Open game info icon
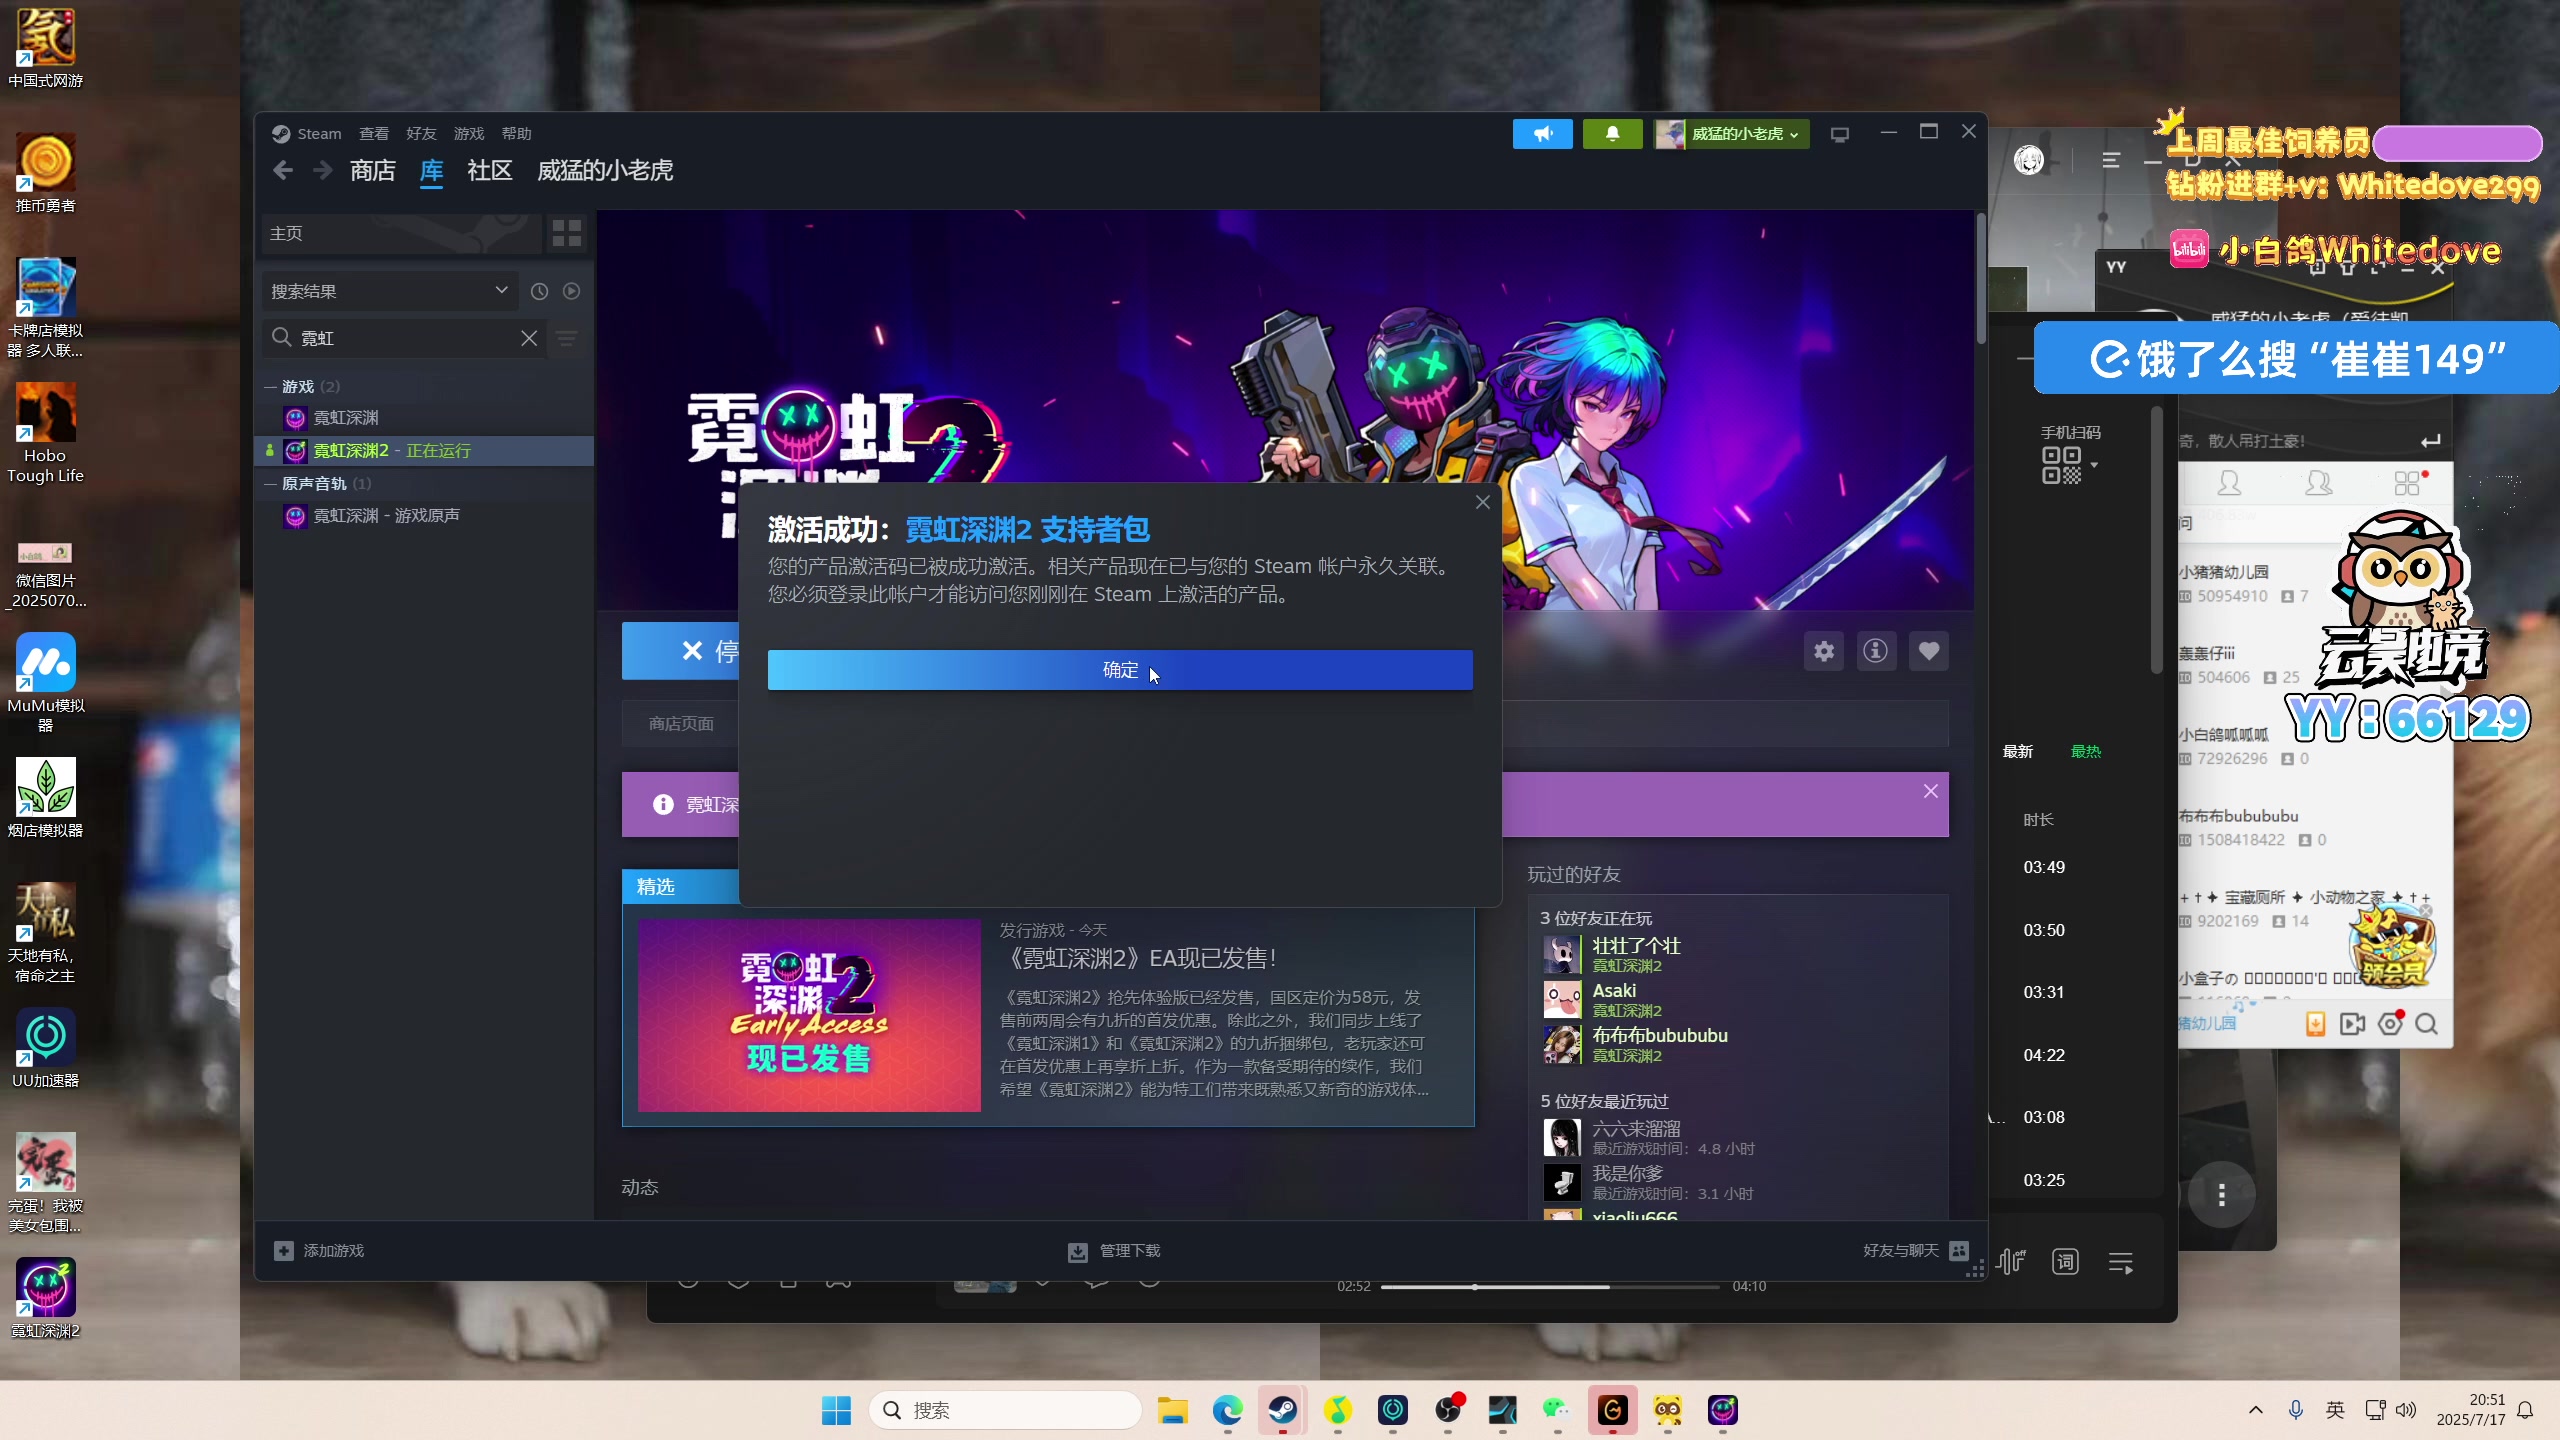 [x=1876, y=652]
